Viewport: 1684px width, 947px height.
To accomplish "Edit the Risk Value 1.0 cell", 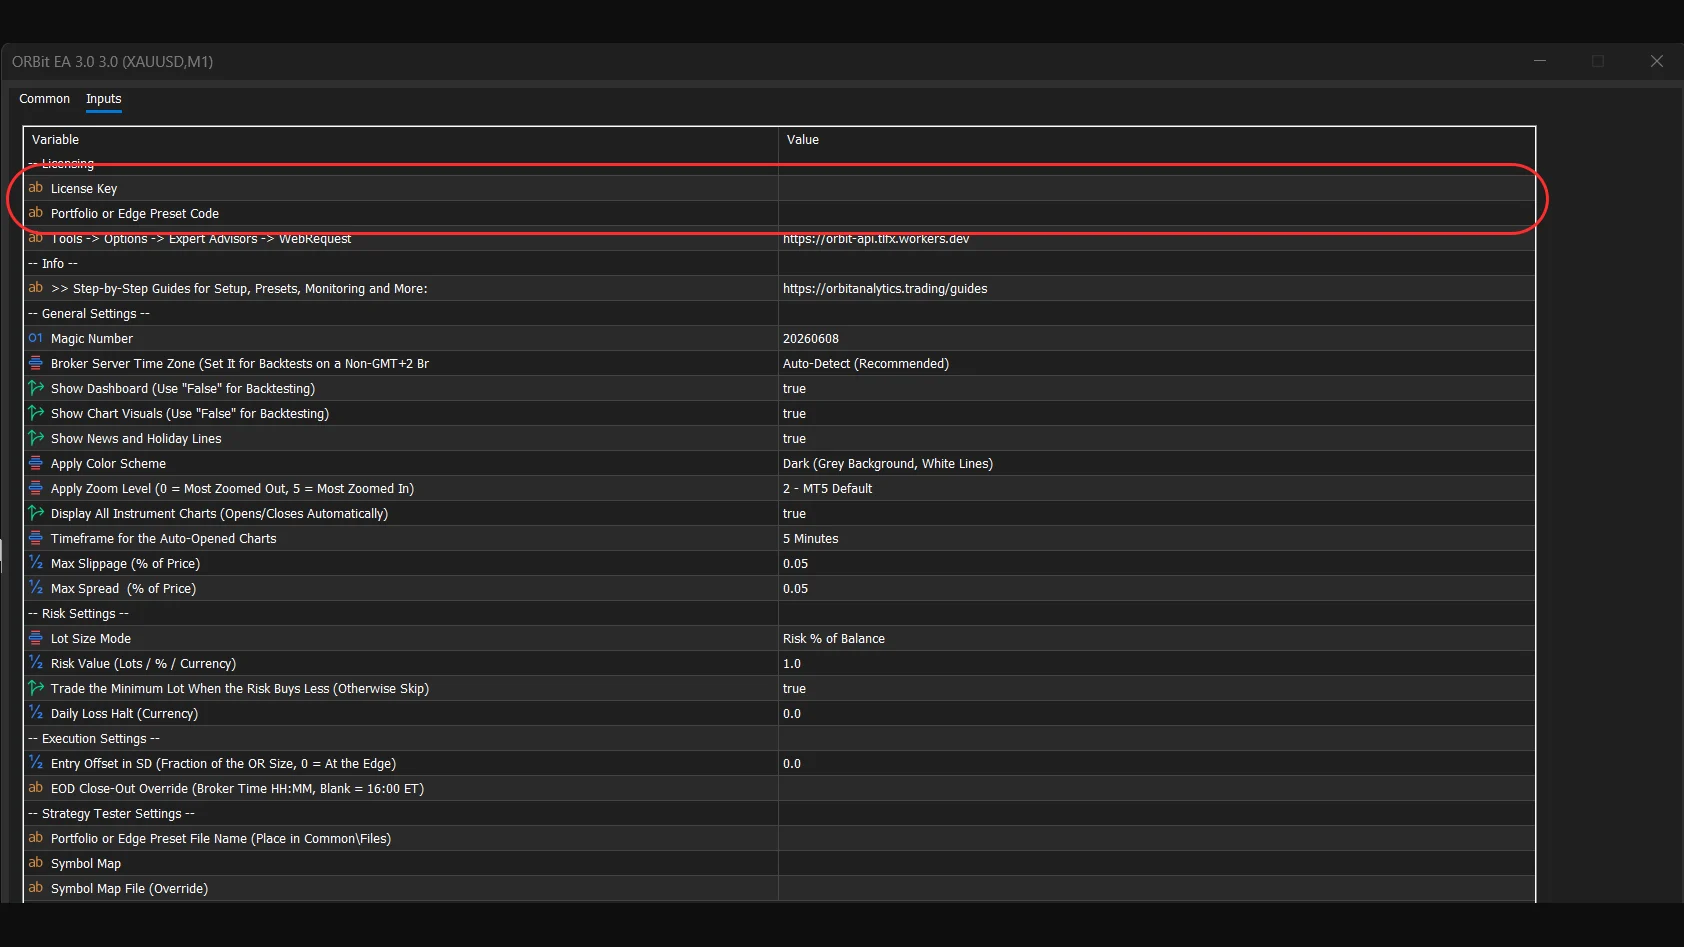I will [1156, 663].
